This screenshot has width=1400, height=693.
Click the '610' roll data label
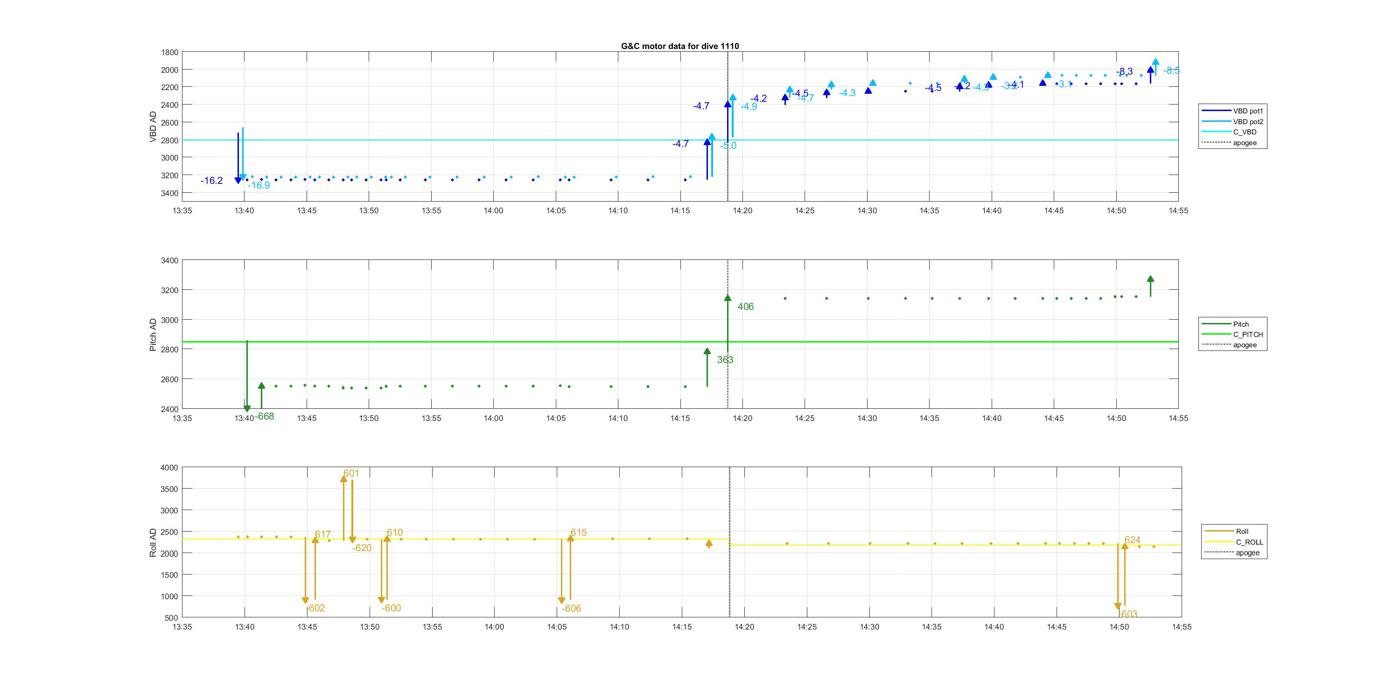point(395,533)
